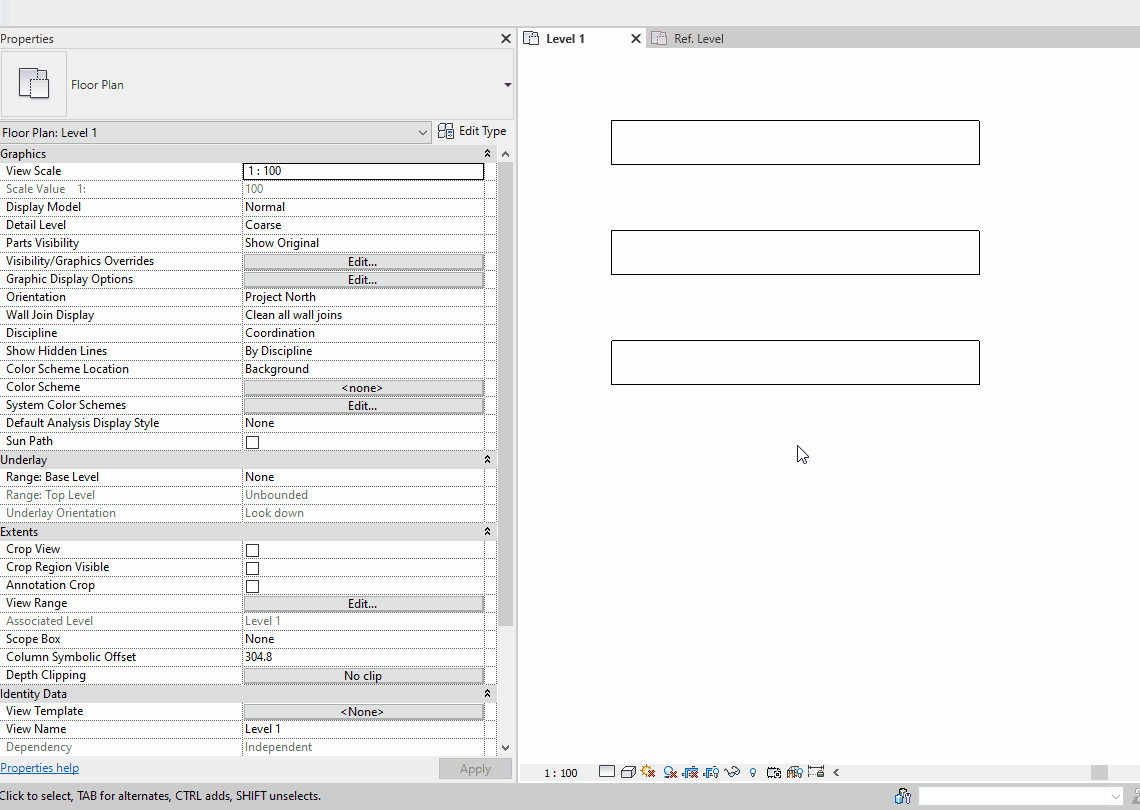Check the Crop Region Visible checkbox

click(252, 567)
